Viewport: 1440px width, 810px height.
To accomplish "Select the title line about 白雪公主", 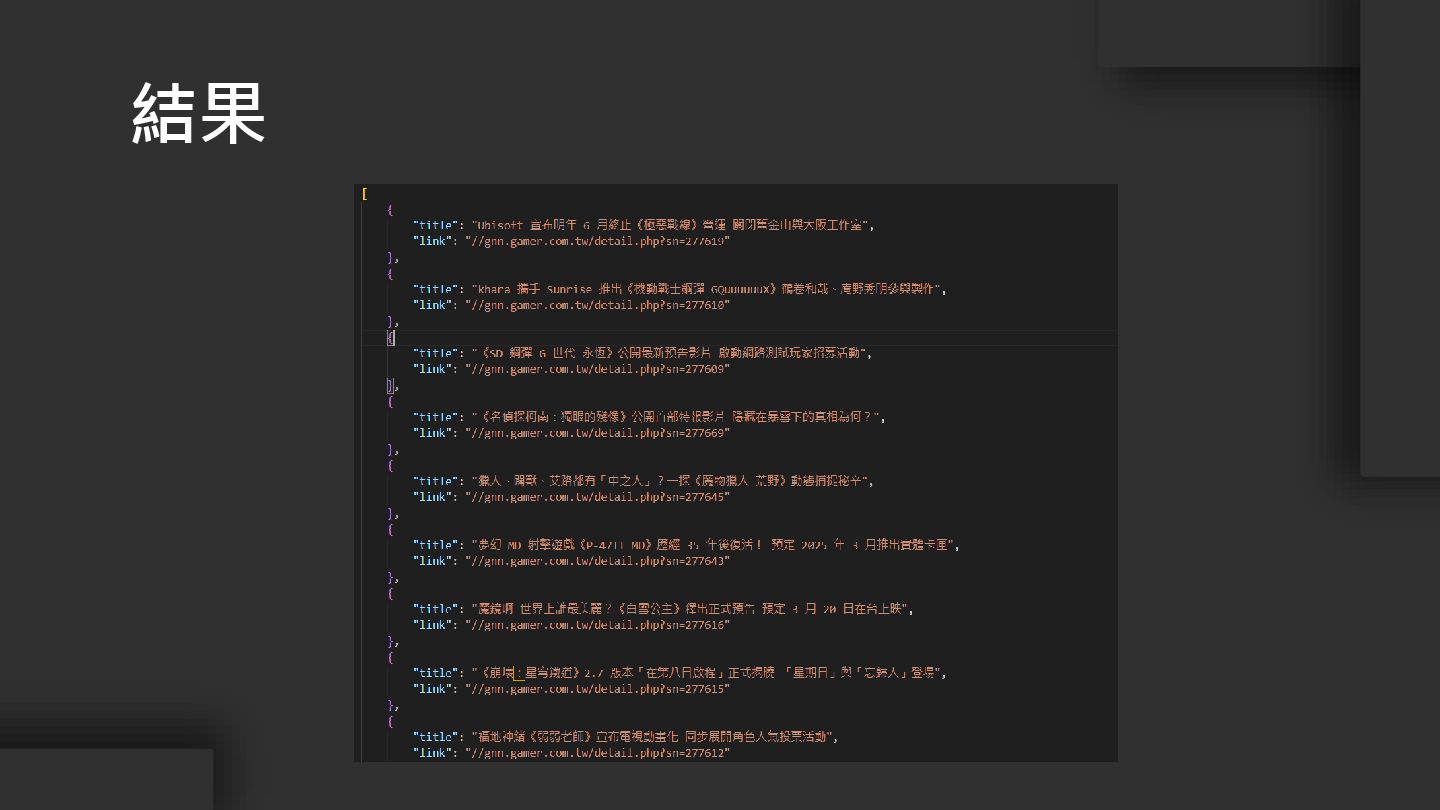I will 665,609.
